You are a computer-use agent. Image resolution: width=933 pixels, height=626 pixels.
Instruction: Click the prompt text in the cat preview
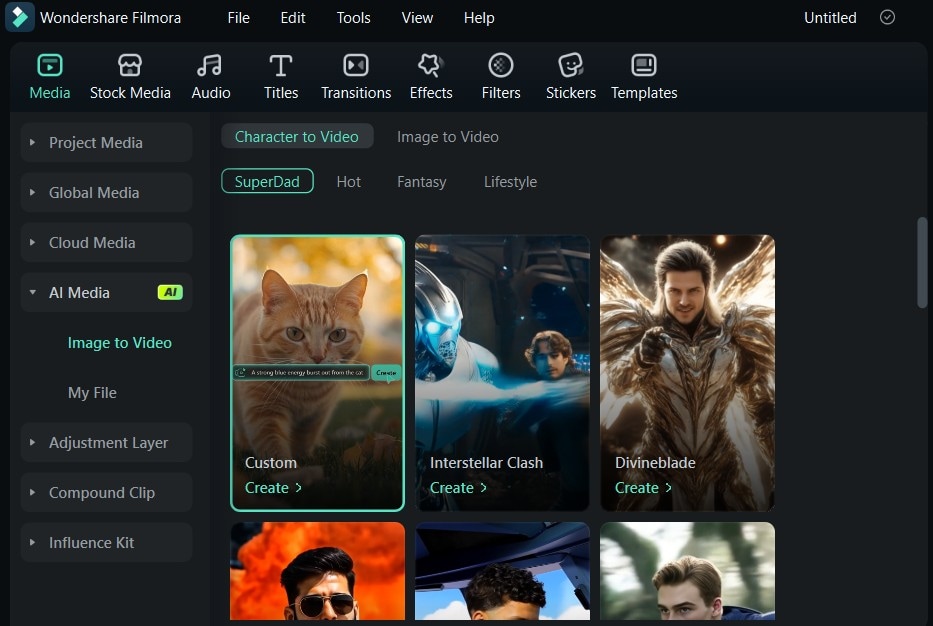click(x=306, y=373)
